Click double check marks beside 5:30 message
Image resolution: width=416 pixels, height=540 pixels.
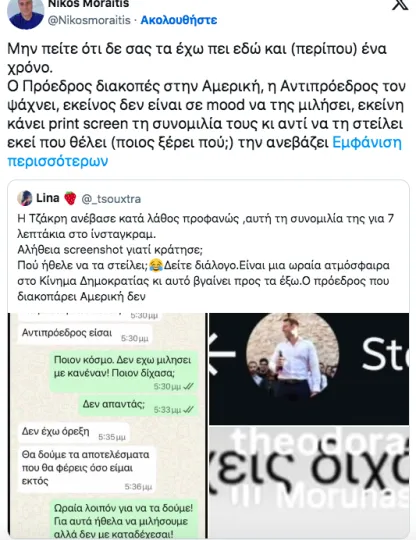coord(189,387)
